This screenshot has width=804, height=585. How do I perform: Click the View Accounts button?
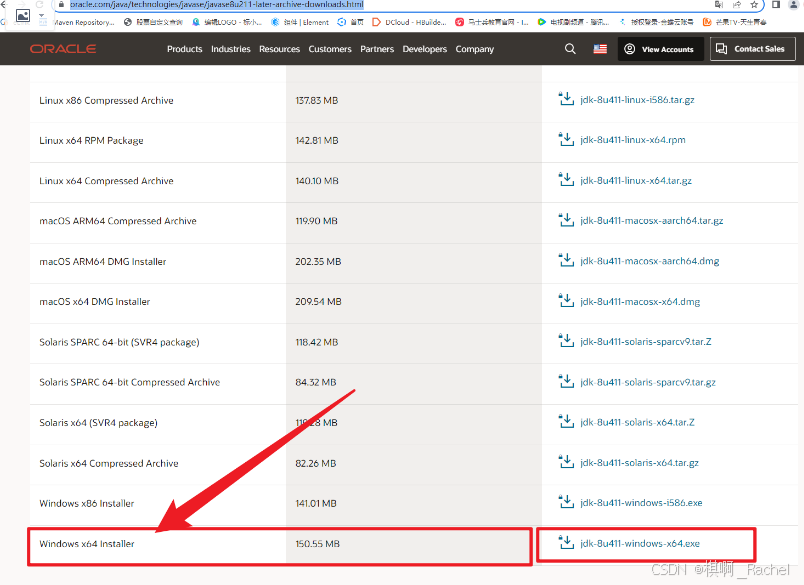660,49
